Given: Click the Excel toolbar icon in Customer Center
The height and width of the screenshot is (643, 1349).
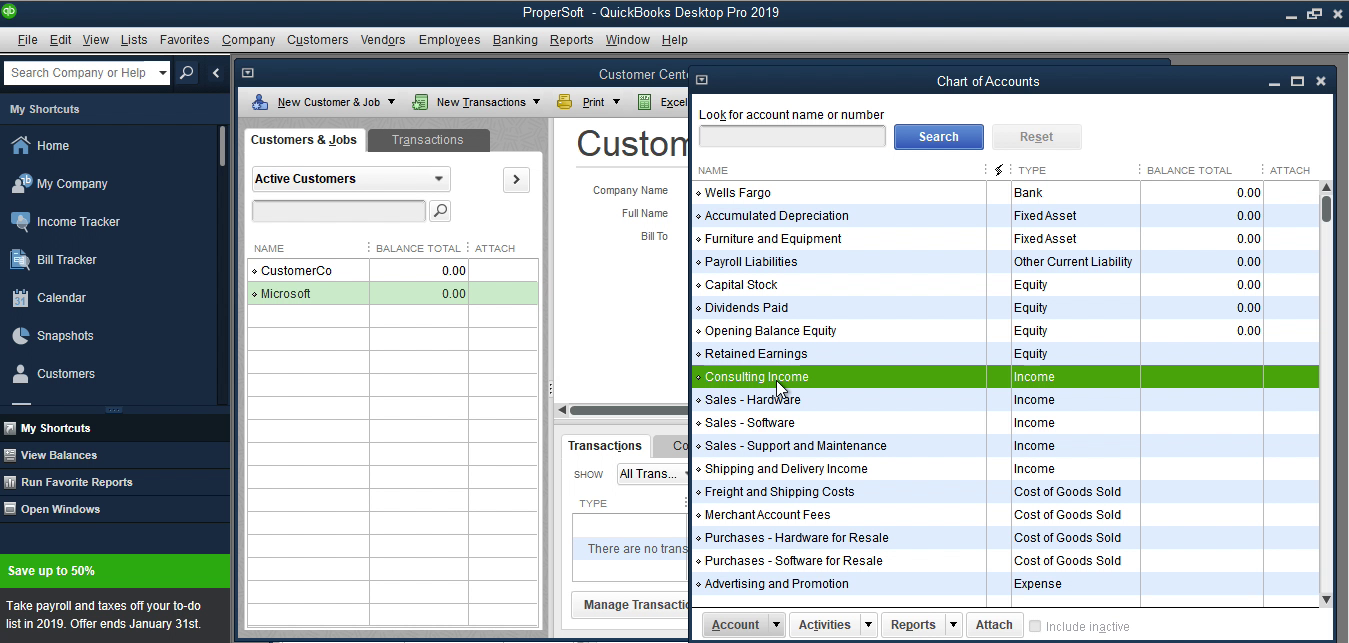Looking at the screenshot, I should coord(645,102).
